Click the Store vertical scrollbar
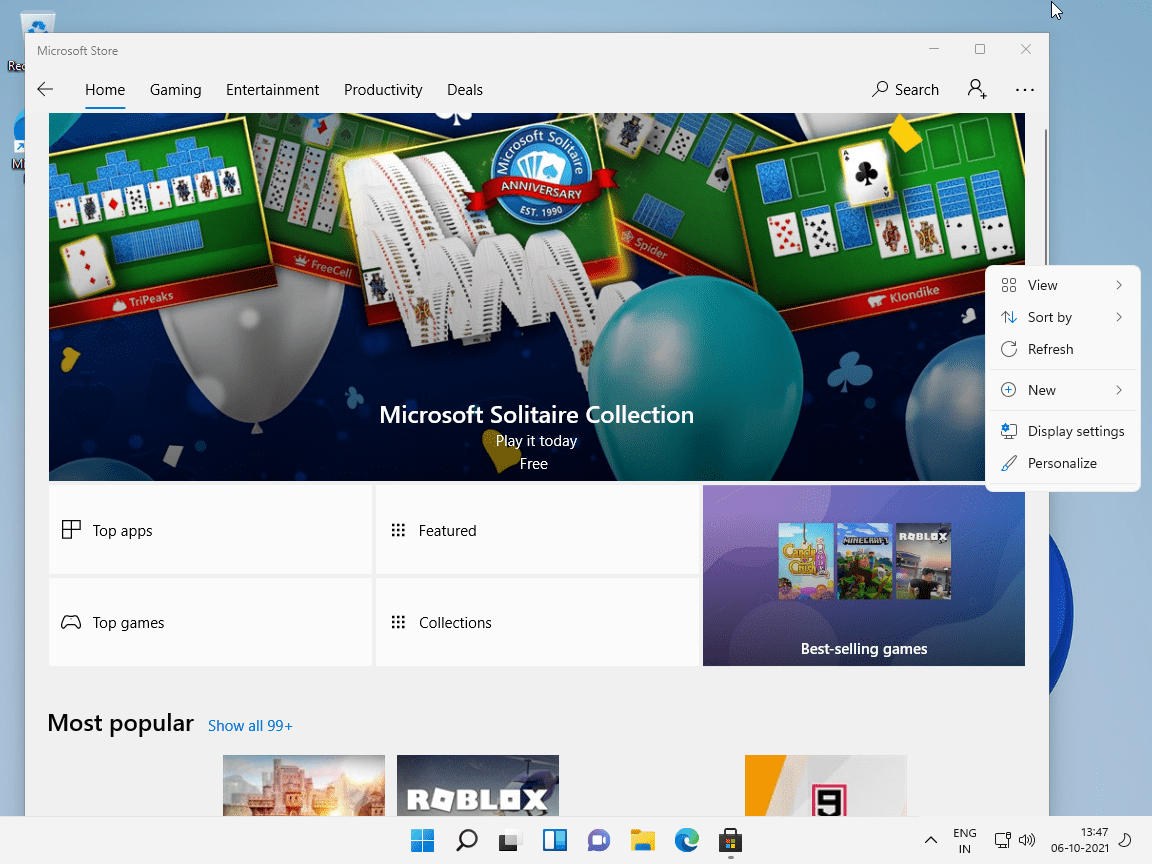 (1045, 198)
